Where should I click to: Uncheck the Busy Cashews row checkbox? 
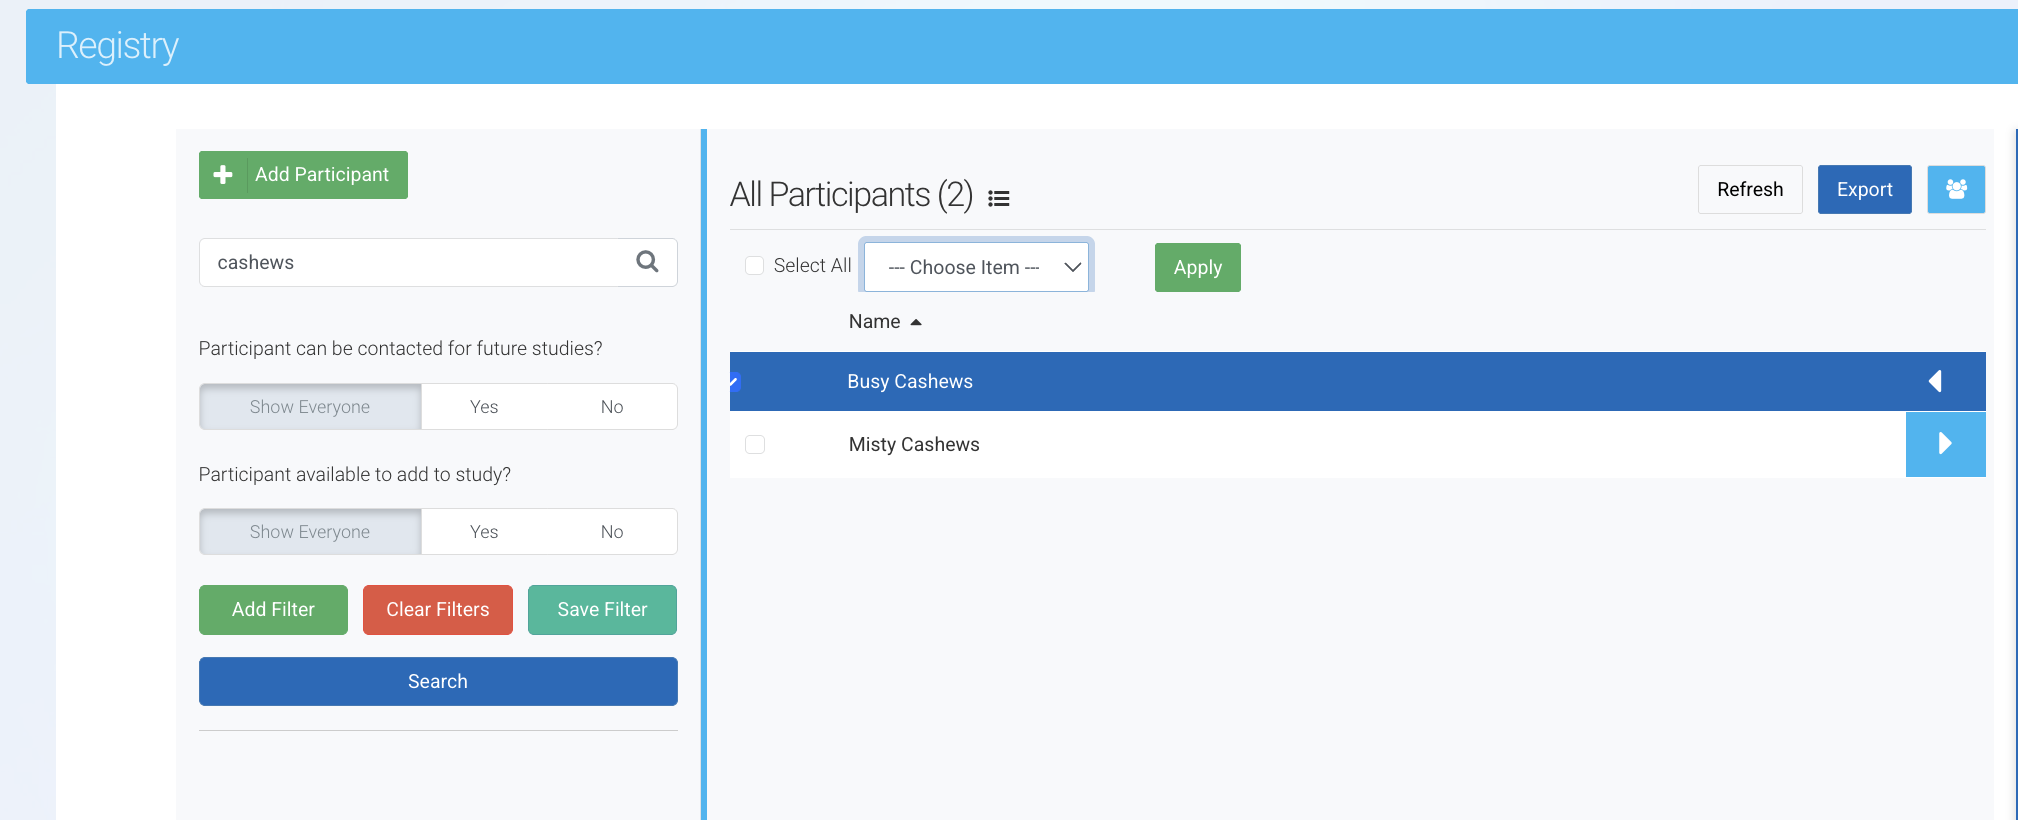[736, 381]
